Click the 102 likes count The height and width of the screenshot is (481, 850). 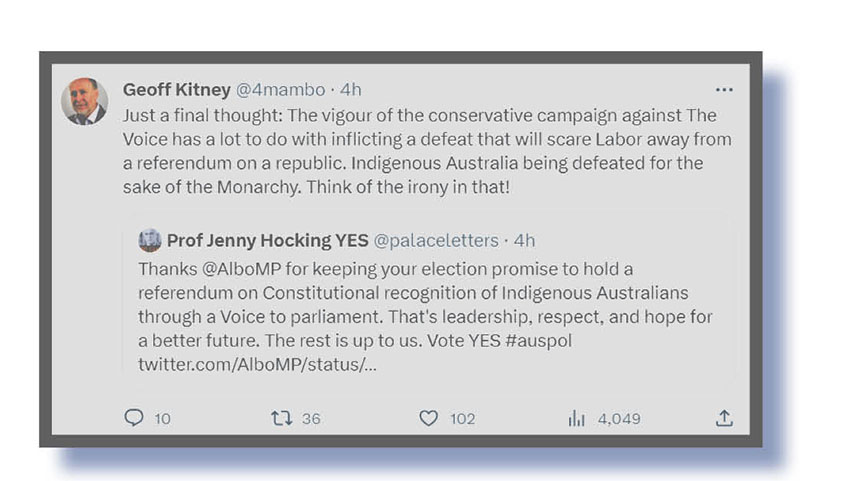(462, 419)
